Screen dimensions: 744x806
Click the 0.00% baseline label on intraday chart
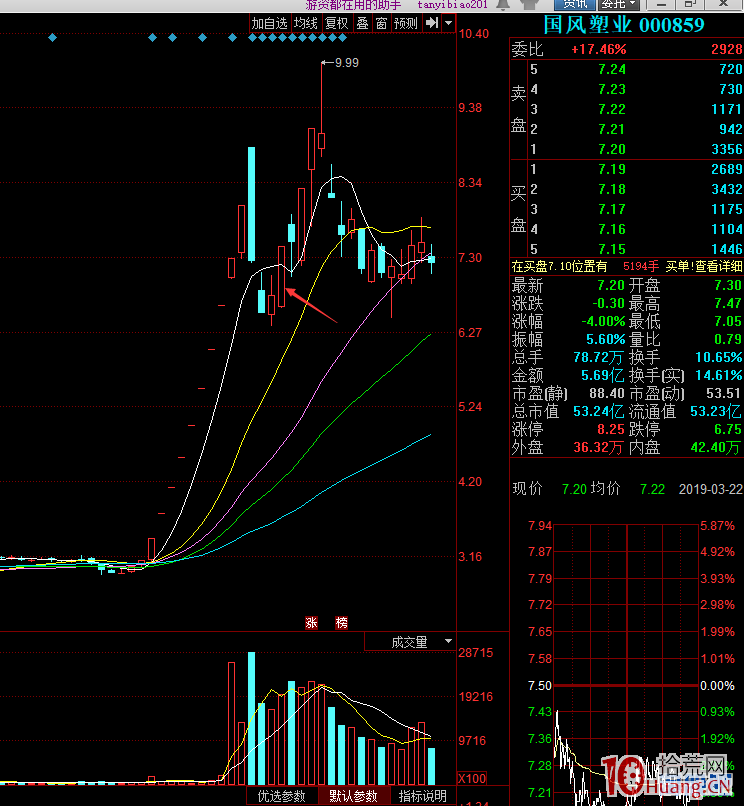(717, 686)
